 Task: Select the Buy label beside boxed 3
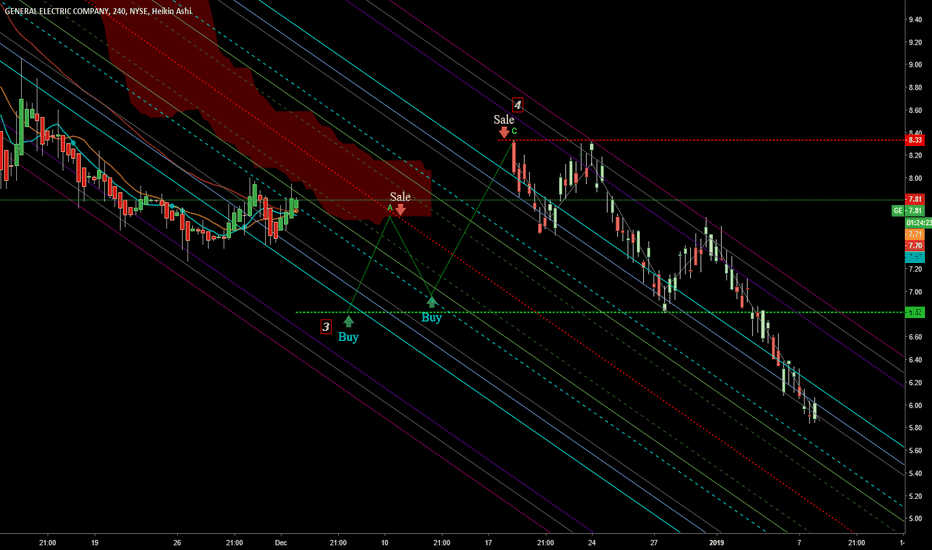348,337
